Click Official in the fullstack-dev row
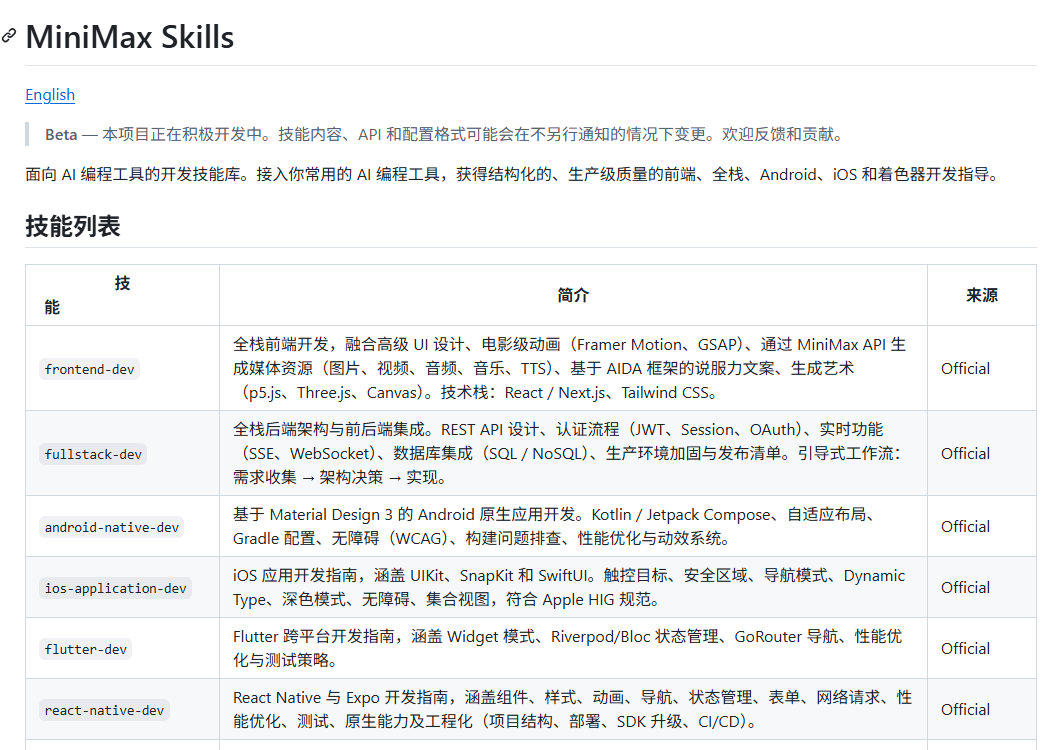The image size is (1059, 750). (965, 453)
